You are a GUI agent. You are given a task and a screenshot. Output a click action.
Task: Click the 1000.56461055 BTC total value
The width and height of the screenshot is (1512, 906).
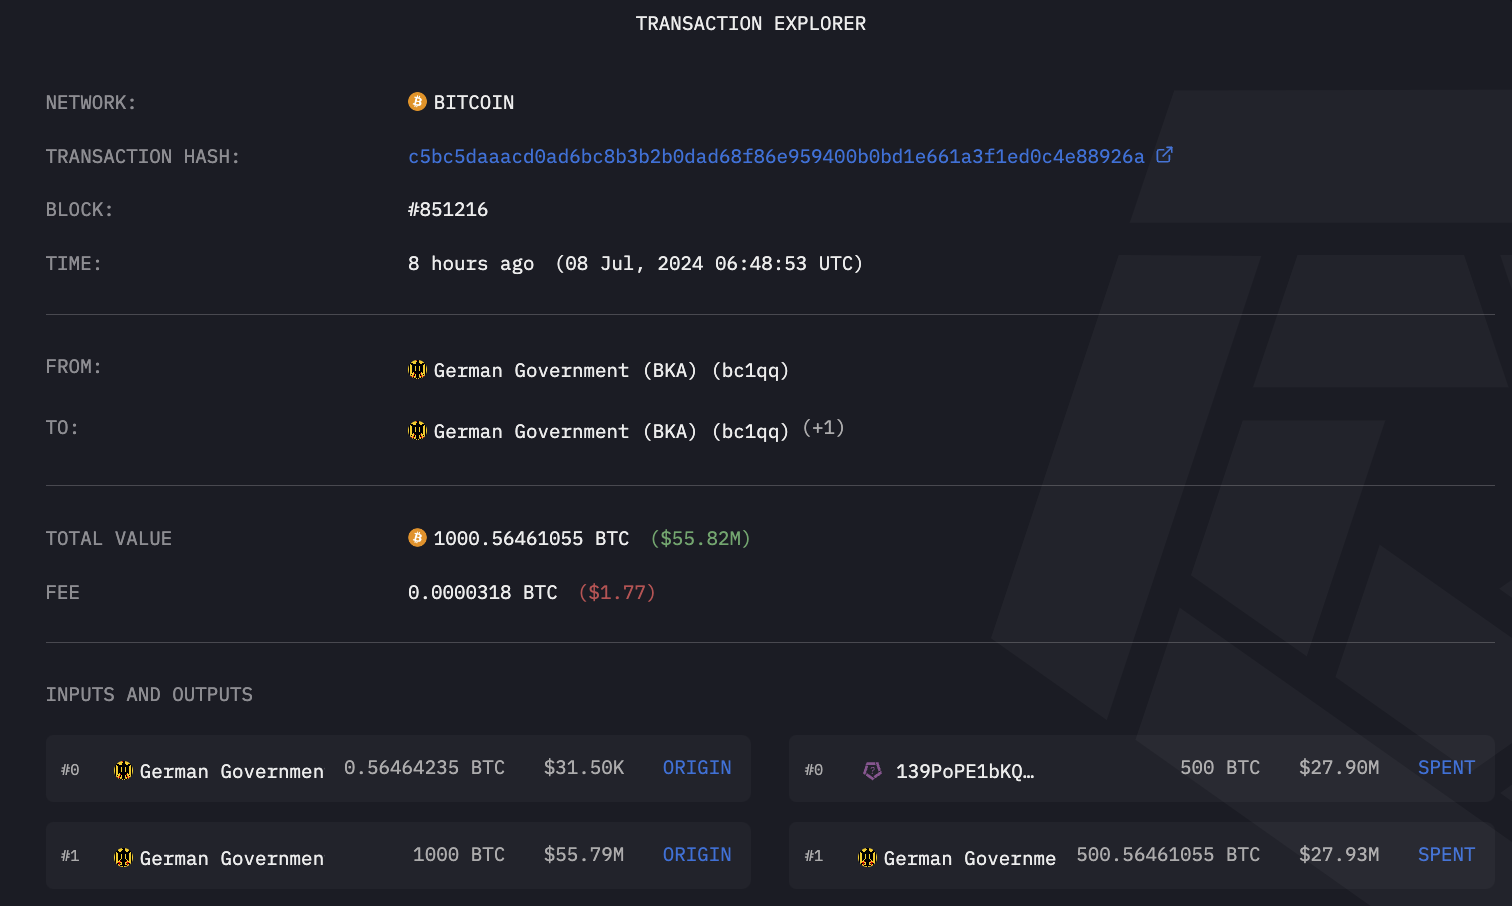[531, 538]
